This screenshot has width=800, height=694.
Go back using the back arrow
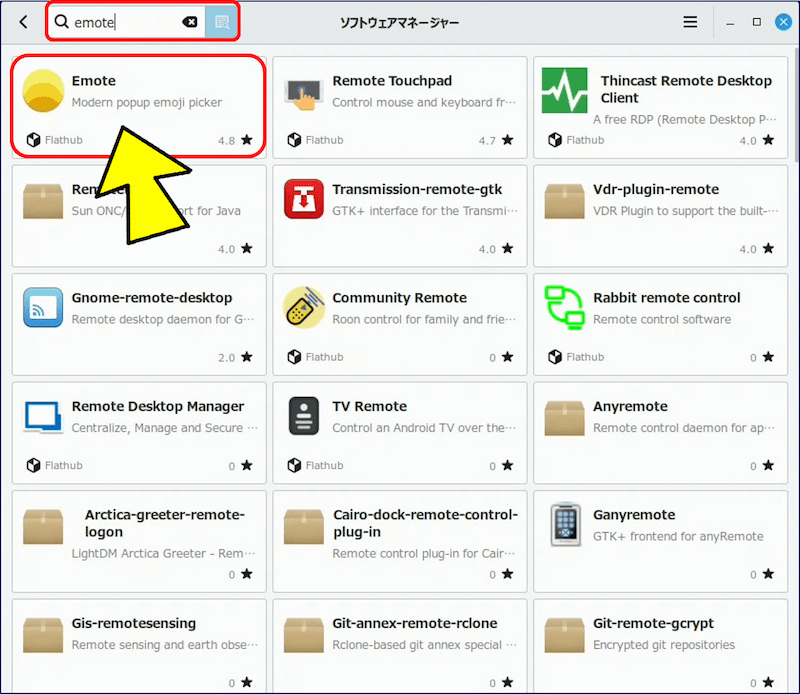[x=23, y=22]
